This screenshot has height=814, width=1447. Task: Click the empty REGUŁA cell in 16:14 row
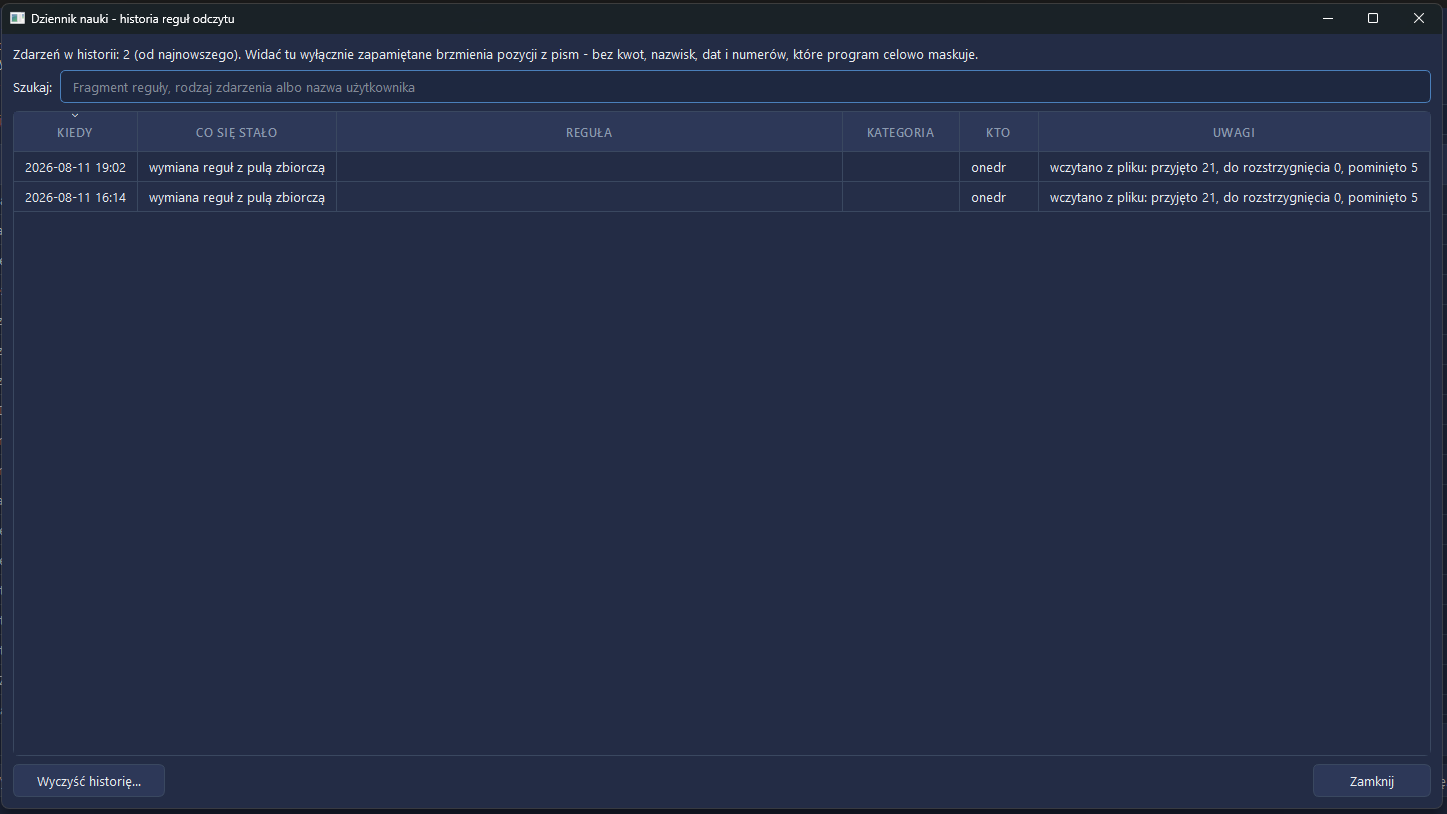tap(589, 197)
